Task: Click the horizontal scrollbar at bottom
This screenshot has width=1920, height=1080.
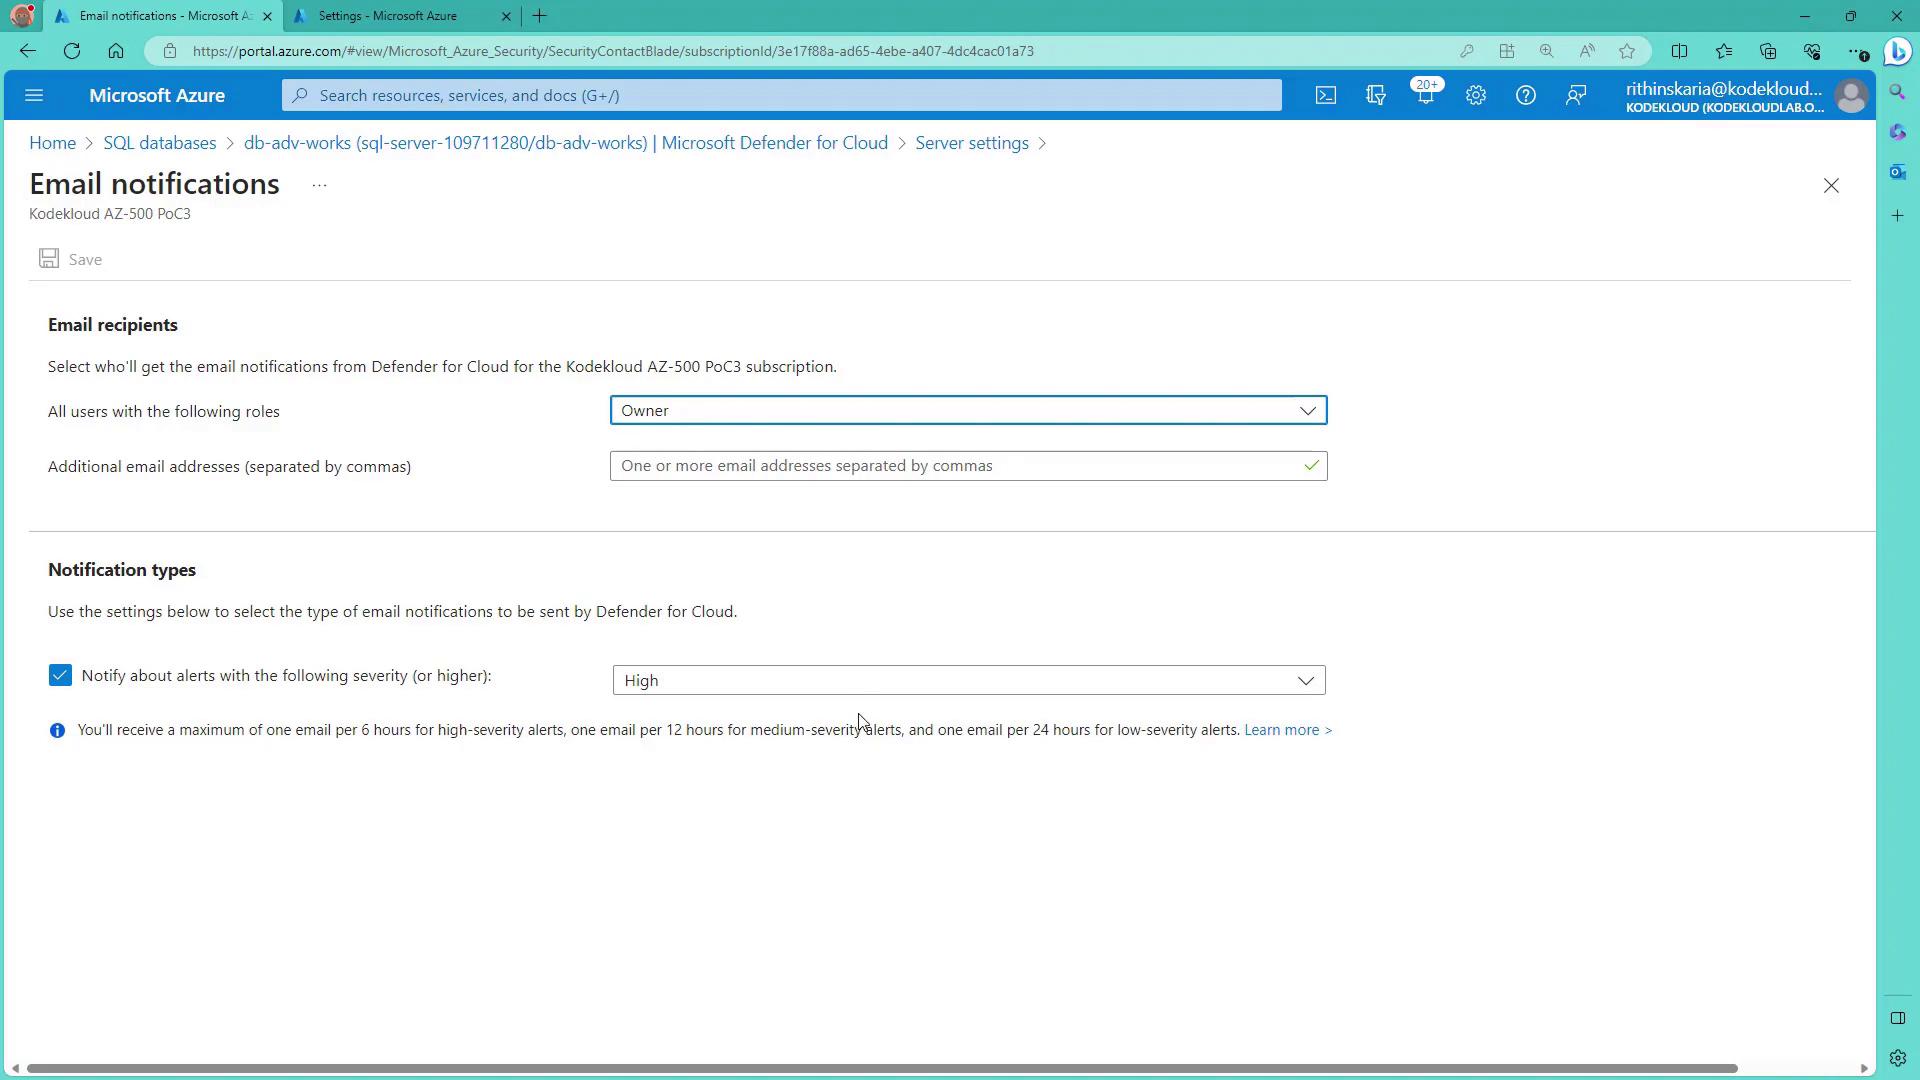Action: [x=880, y=1068]
